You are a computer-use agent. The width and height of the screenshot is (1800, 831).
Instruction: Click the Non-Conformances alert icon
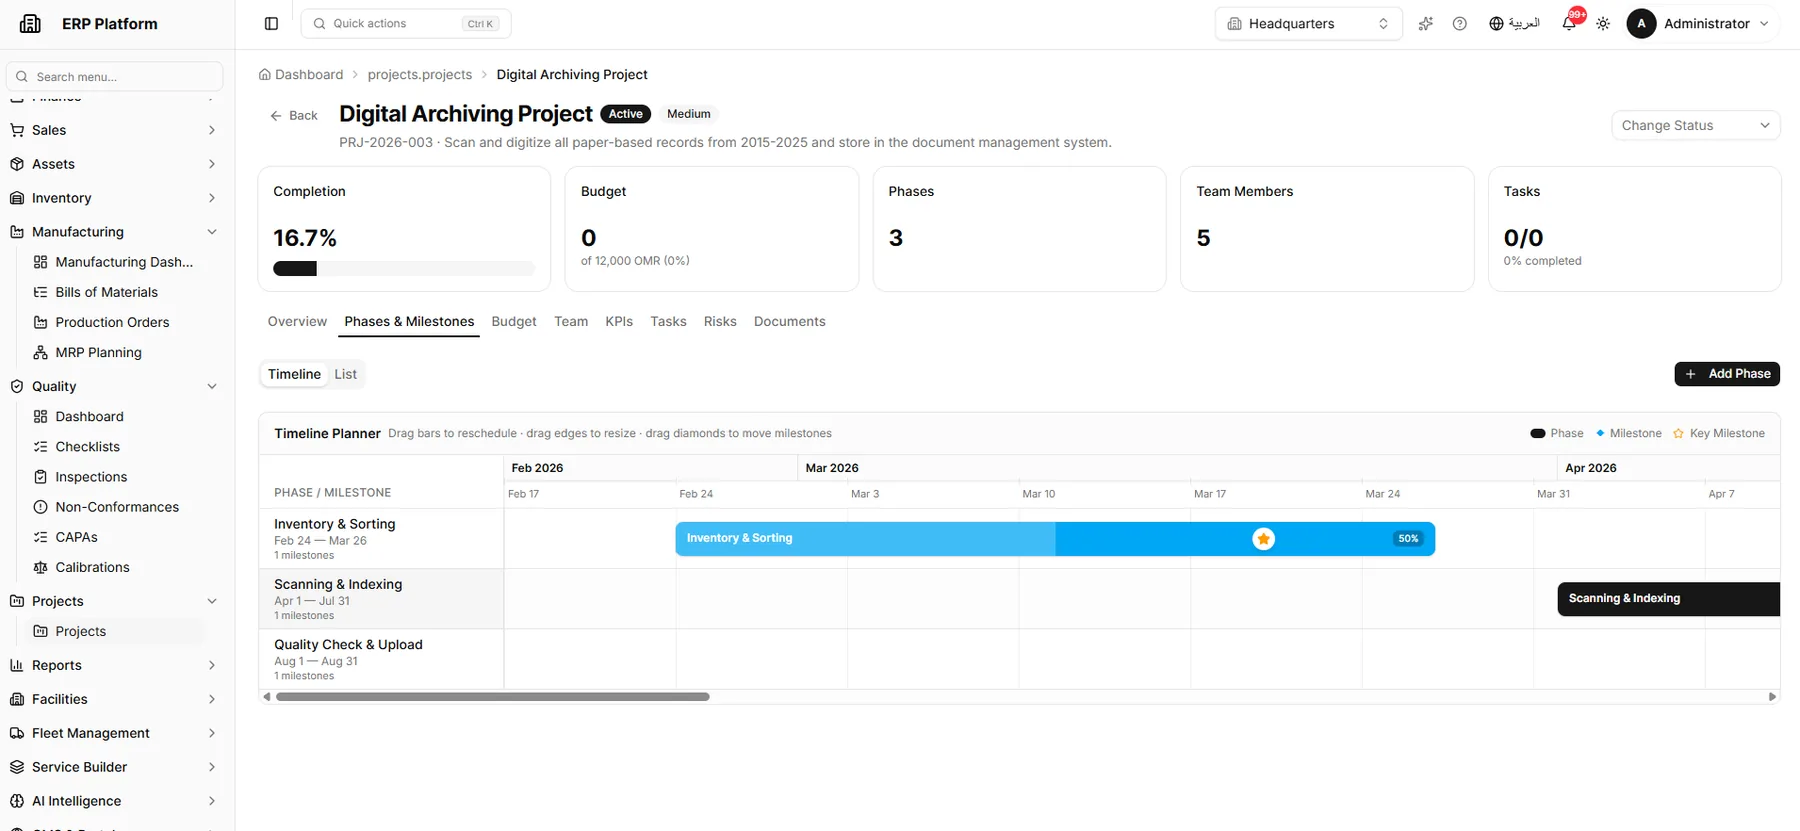[x=41, y=507]
